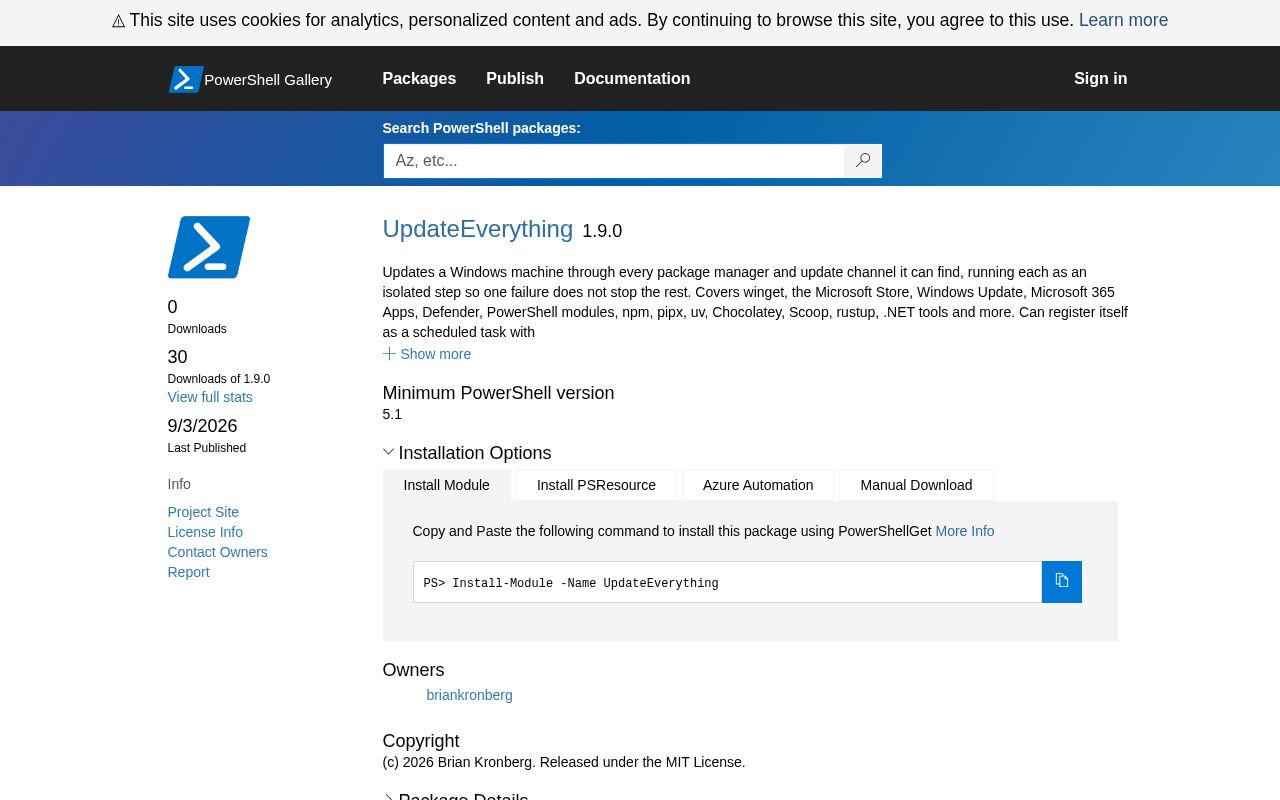This screenshot has height=800, width=1280.
Task: Click the PowerShell Gallery logo icon
Action: pos(186,79)
